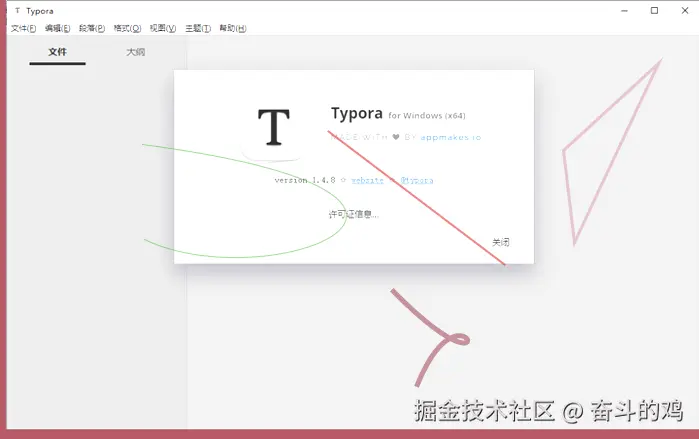699x439 pixels.
Task: Open the 文件(F) menu
Action: pyautogui.click(x=24, y=29)
